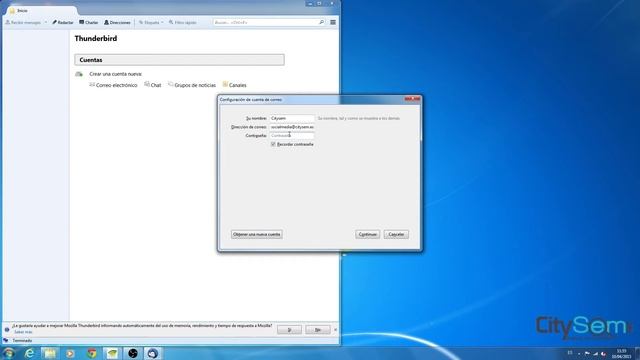This screenshot has width=640, height=360.
Task: Click the Cuentas section header
Action: (179, 60)
